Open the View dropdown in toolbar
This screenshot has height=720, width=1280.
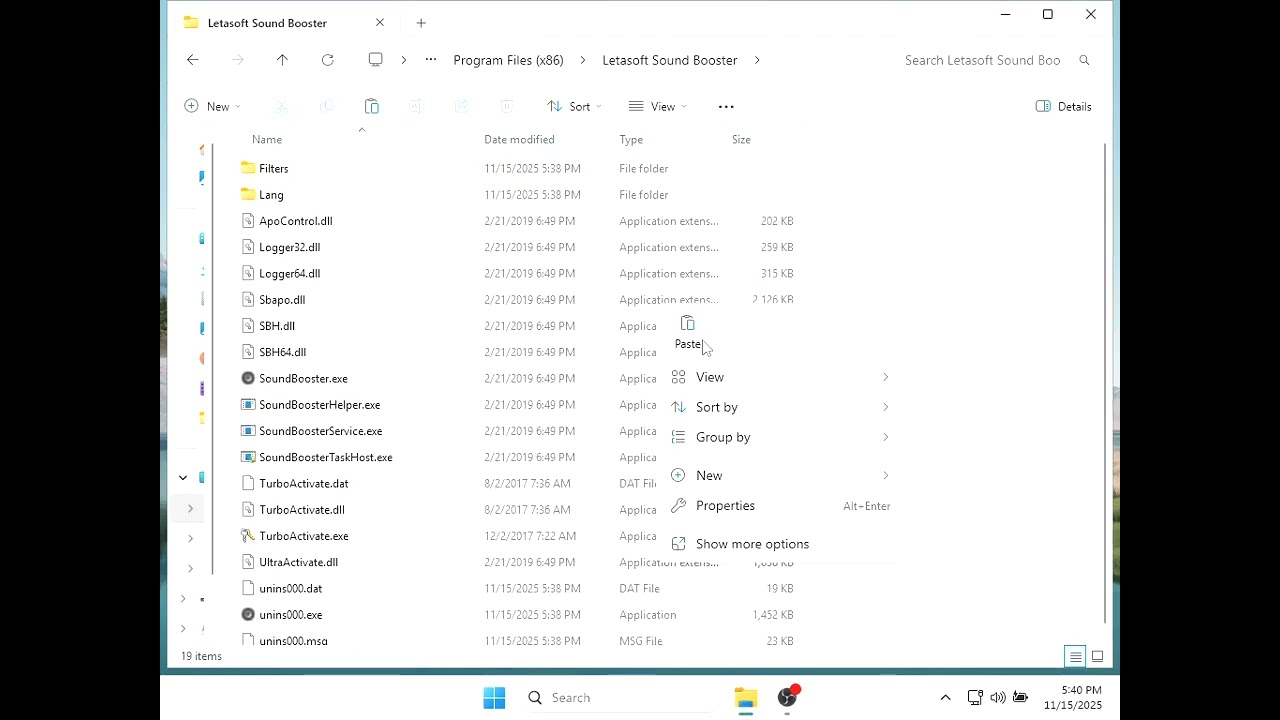657,106
